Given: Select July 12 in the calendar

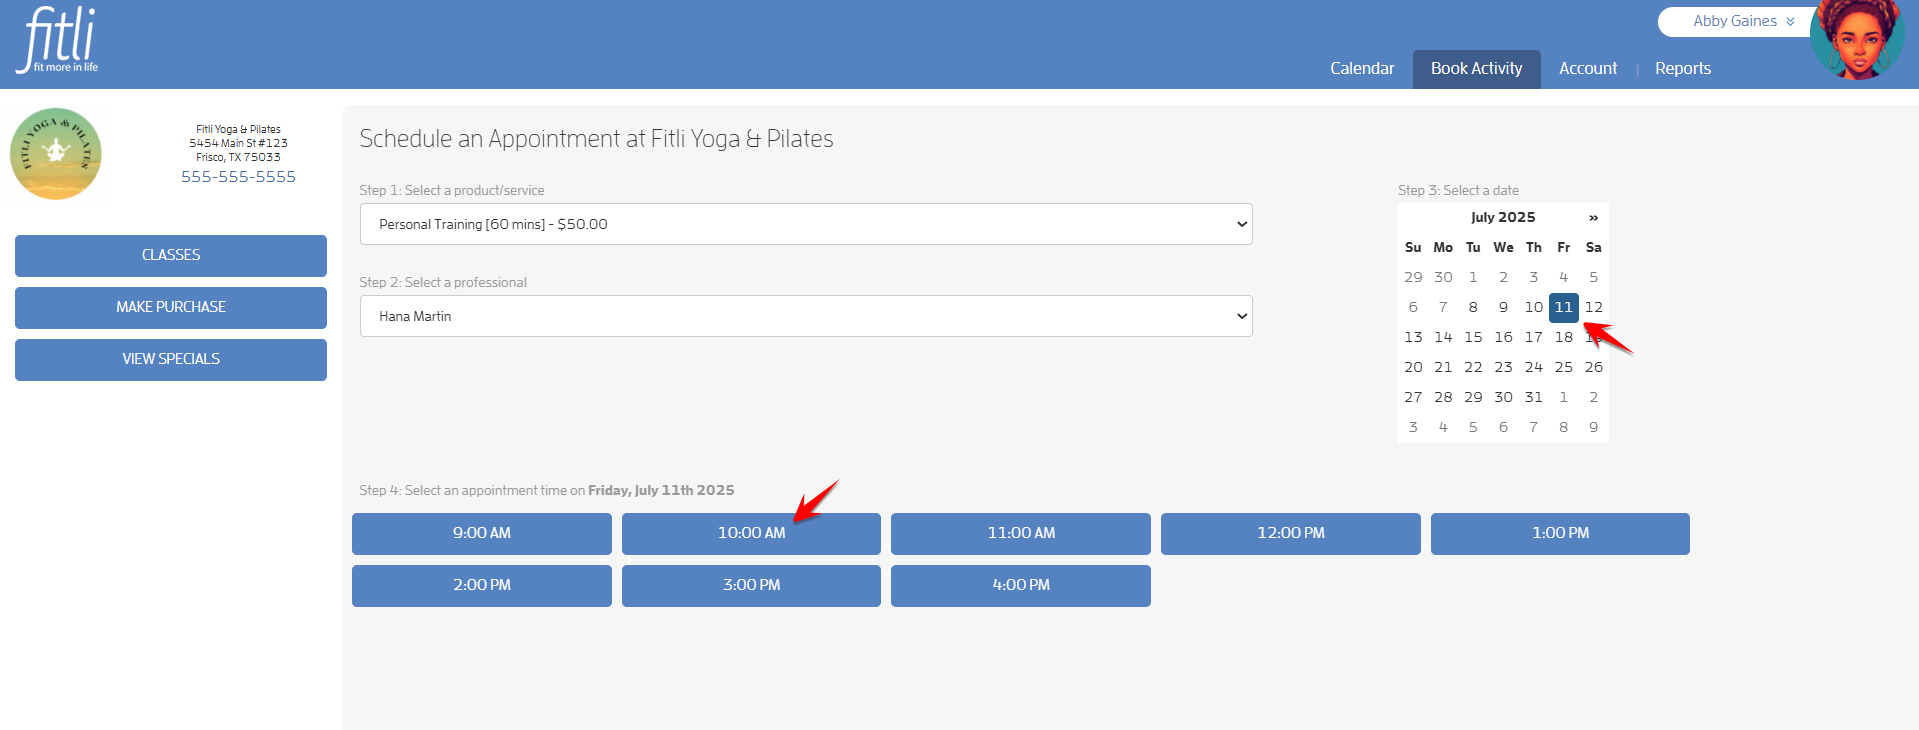Looking at the screenshot, I should (x=1593, y=307).
